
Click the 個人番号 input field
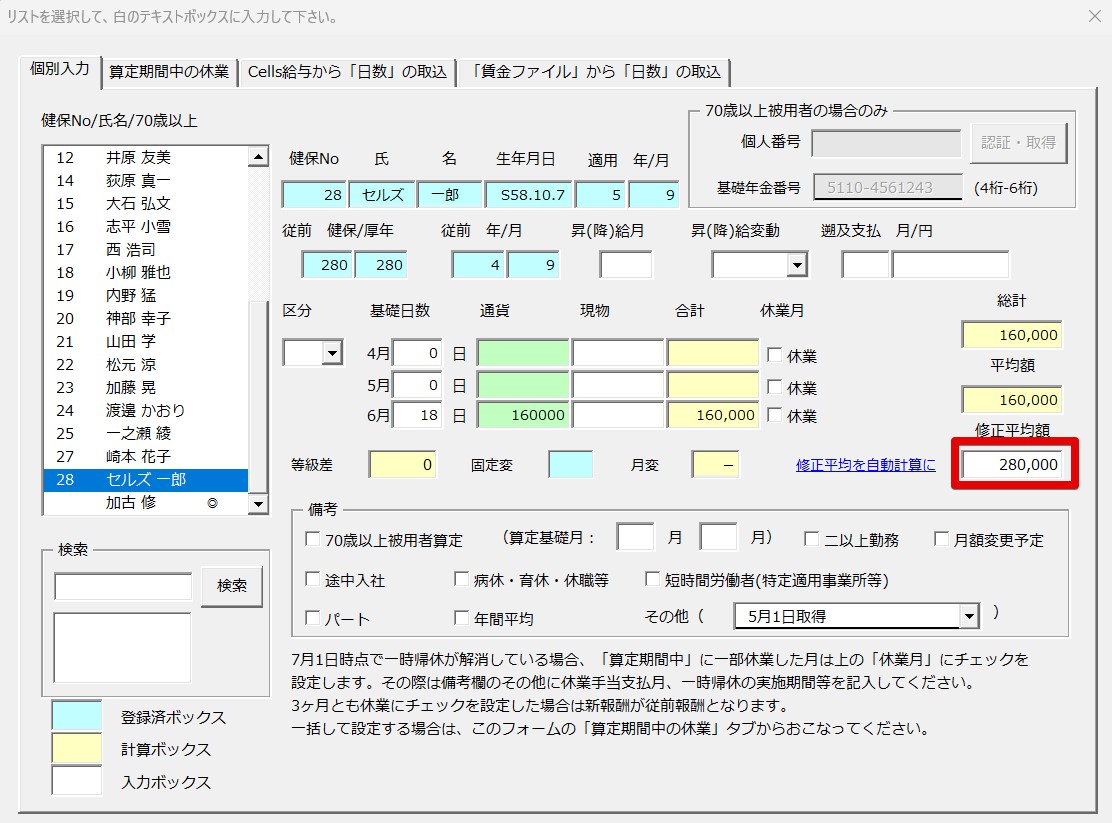[886, 143]
